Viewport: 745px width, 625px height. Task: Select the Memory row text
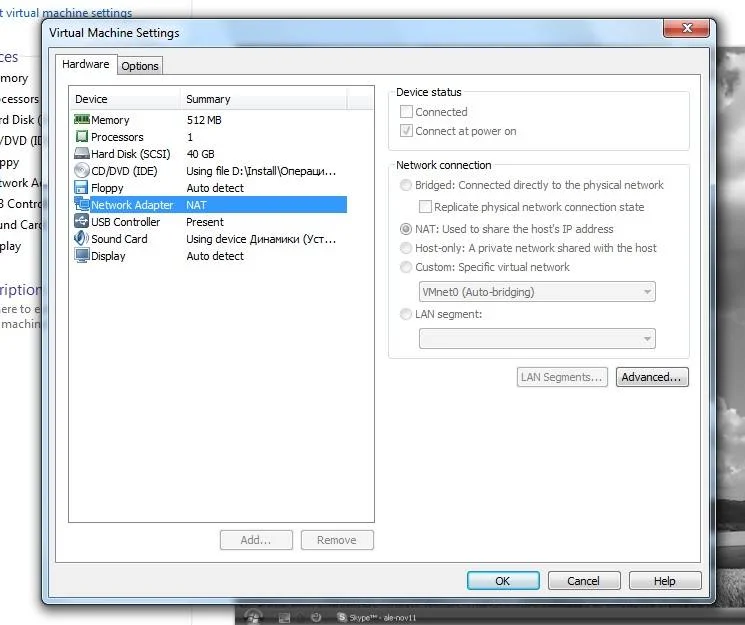(x=110, y=120)
